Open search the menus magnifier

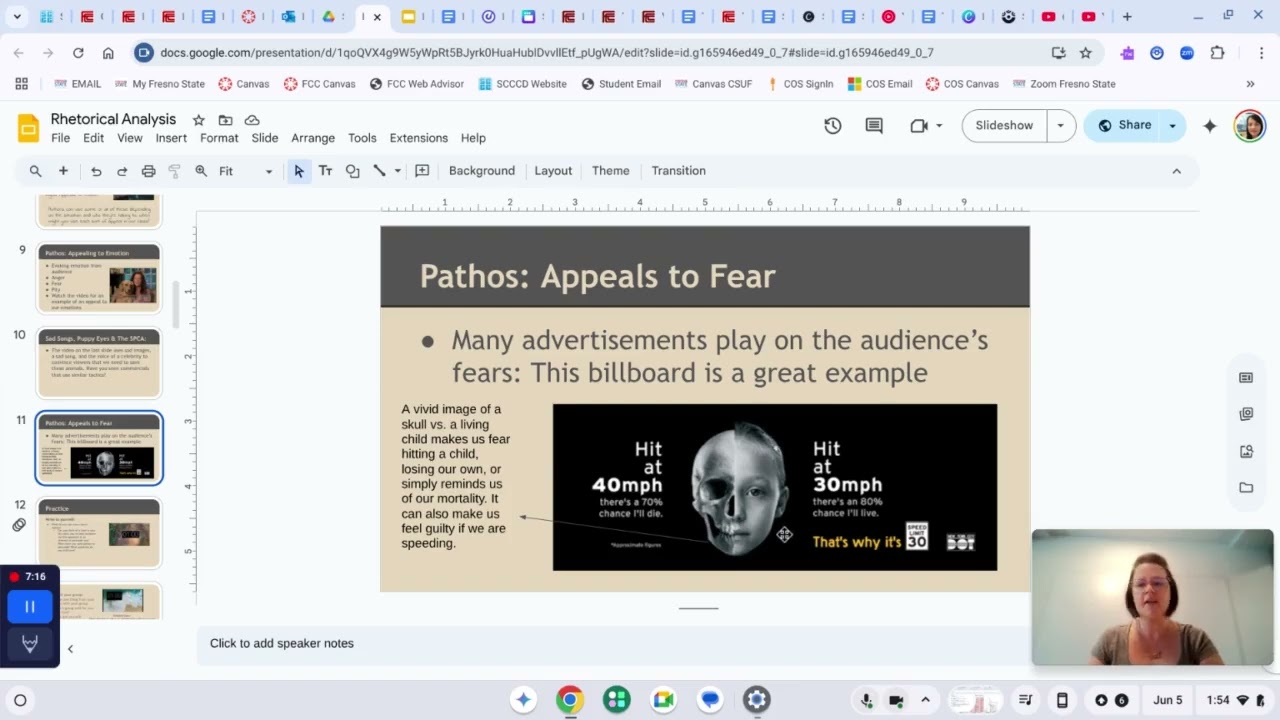36,171
